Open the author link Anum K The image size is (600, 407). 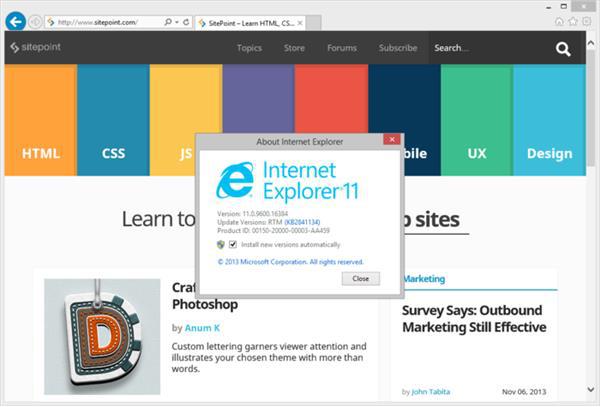pos(202,328)
